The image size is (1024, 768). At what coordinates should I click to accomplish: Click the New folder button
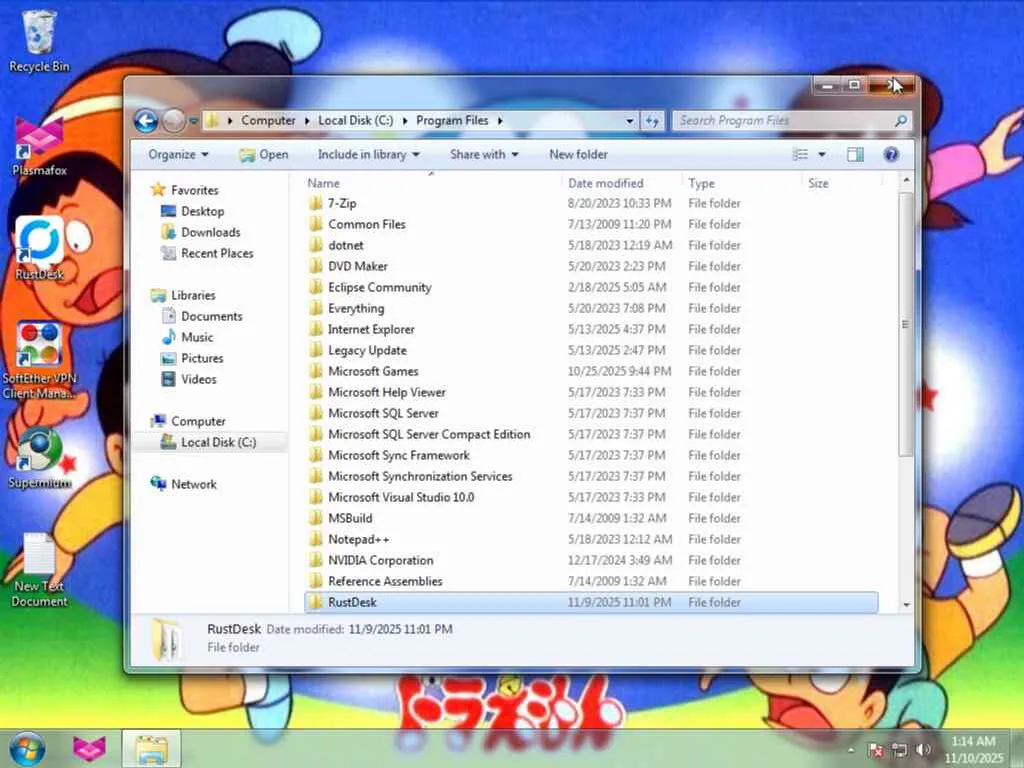click(579, 155)
